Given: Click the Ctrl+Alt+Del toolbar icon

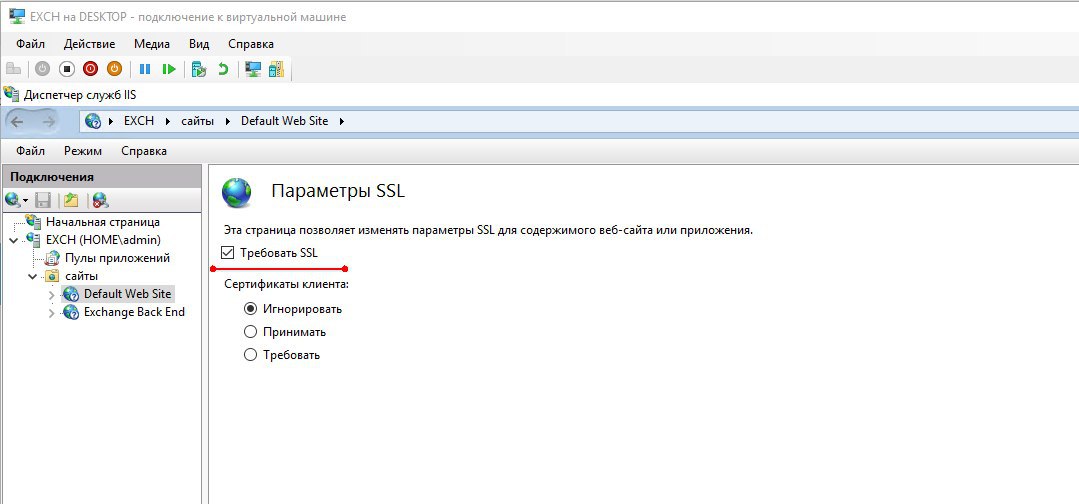Looking at the screenshot, I should pos(13,69).
